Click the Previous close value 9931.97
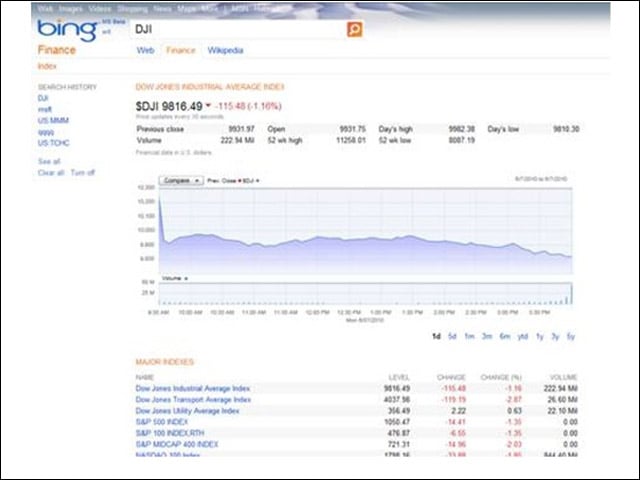 coord(241,129)
